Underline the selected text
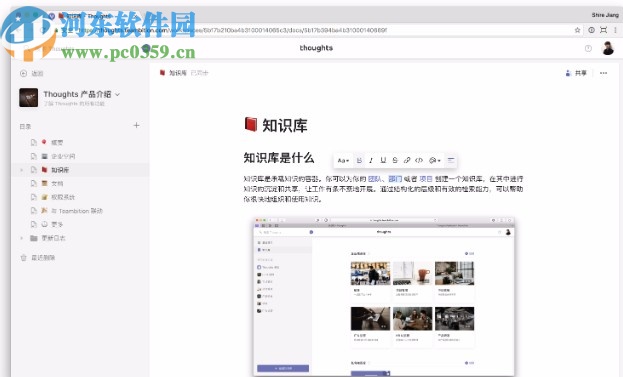 coord(383,160)
